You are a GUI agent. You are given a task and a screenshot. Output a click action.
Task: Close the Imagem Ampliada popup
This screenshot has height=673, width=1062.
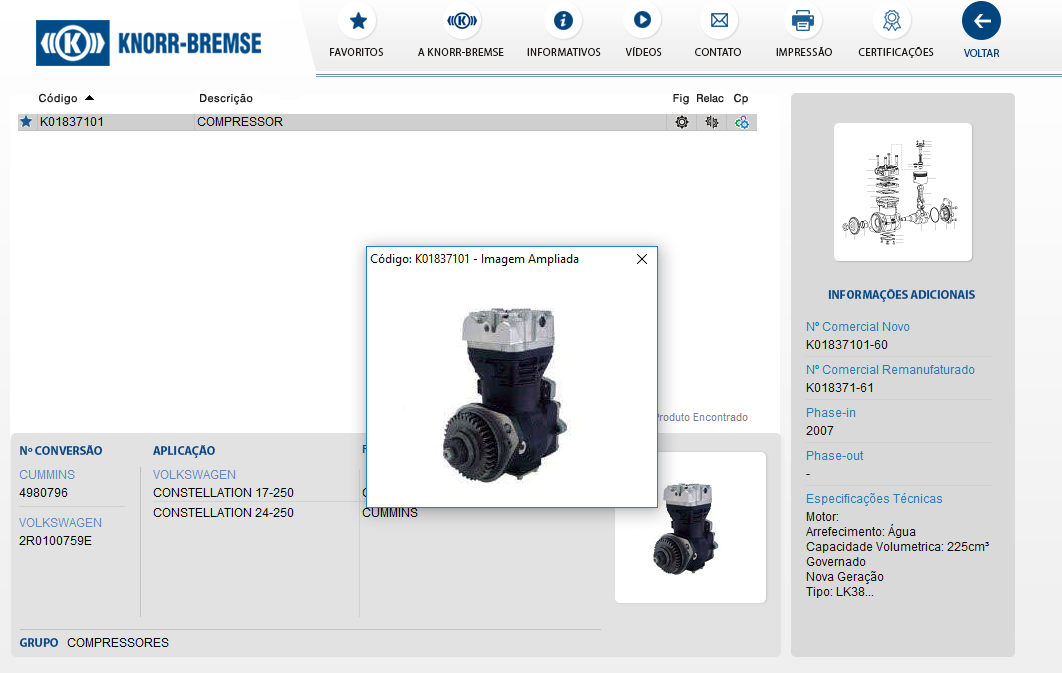pyautogui.click(x=642, y=259)
